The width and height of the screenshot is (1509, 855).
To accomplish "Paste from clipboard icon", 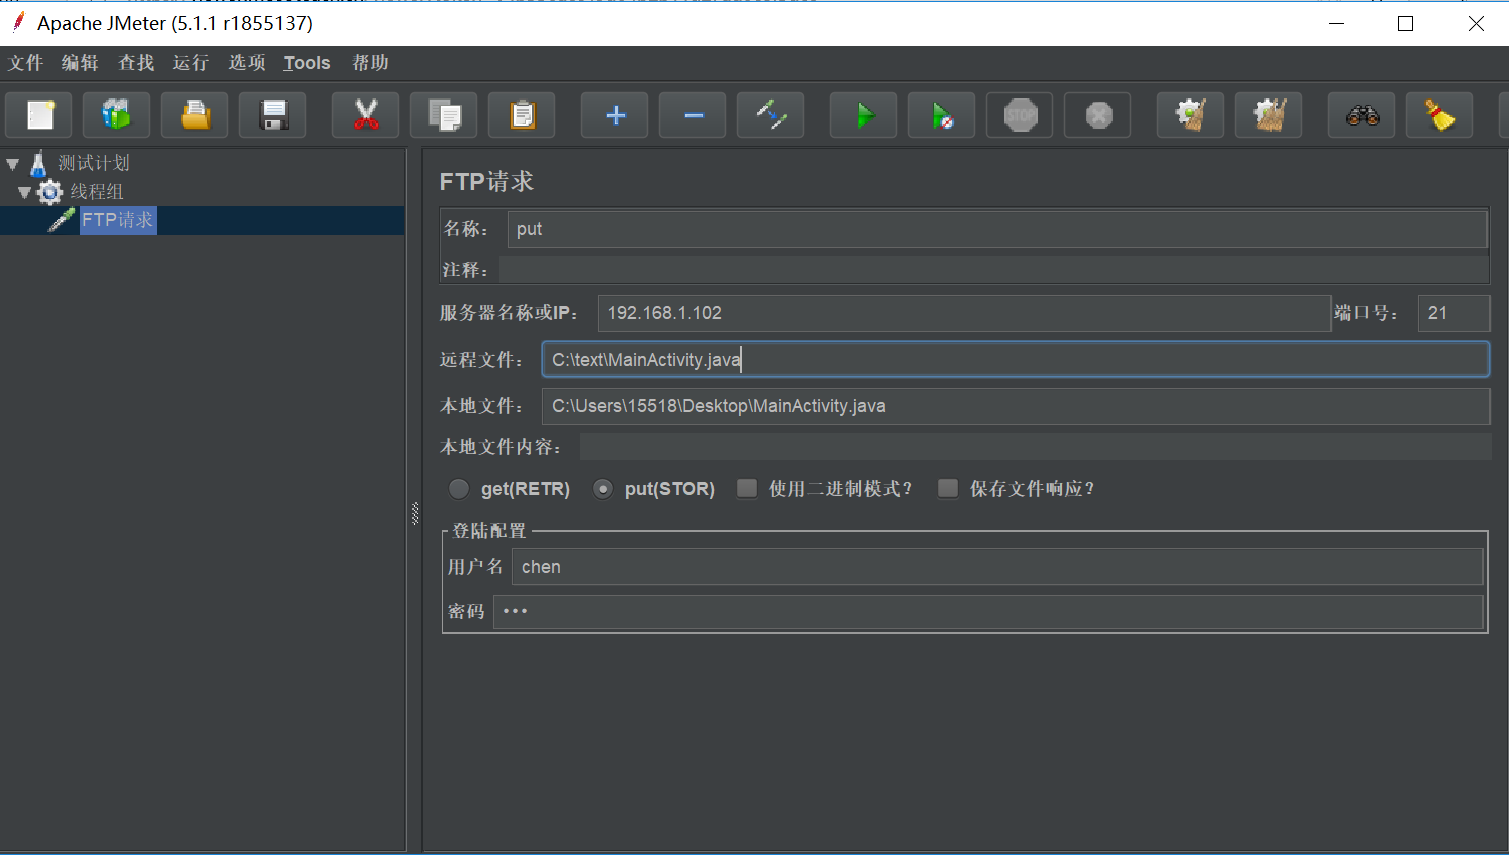I will click(x=522, y=116).
